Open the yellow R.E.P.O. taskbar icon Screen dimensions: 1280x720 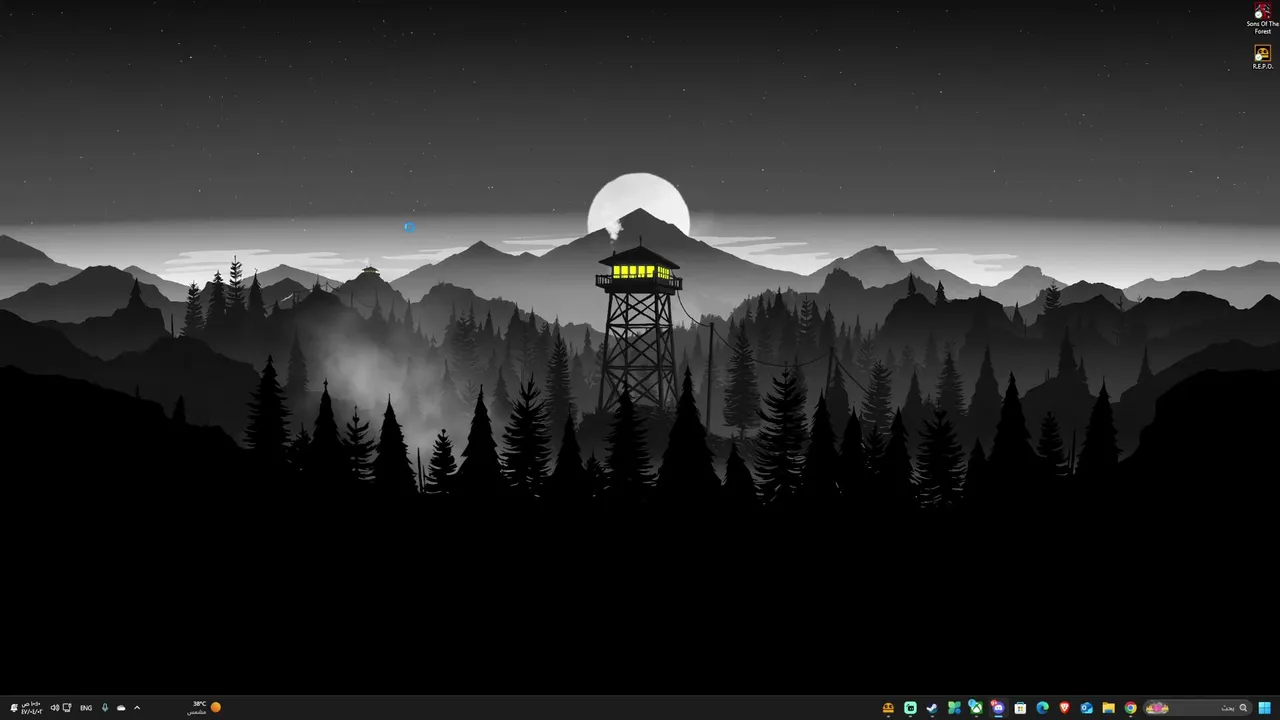tap(888, 708)
